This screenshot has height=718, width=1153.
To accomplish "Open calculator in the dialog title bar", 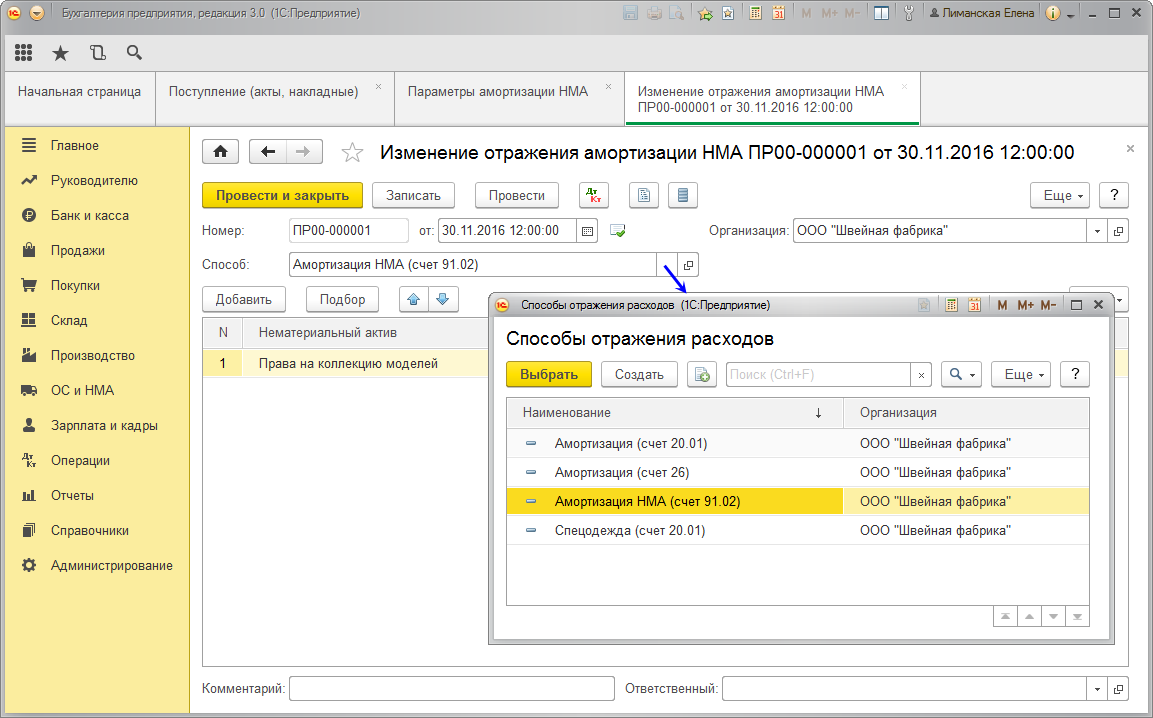I will 952,305.
